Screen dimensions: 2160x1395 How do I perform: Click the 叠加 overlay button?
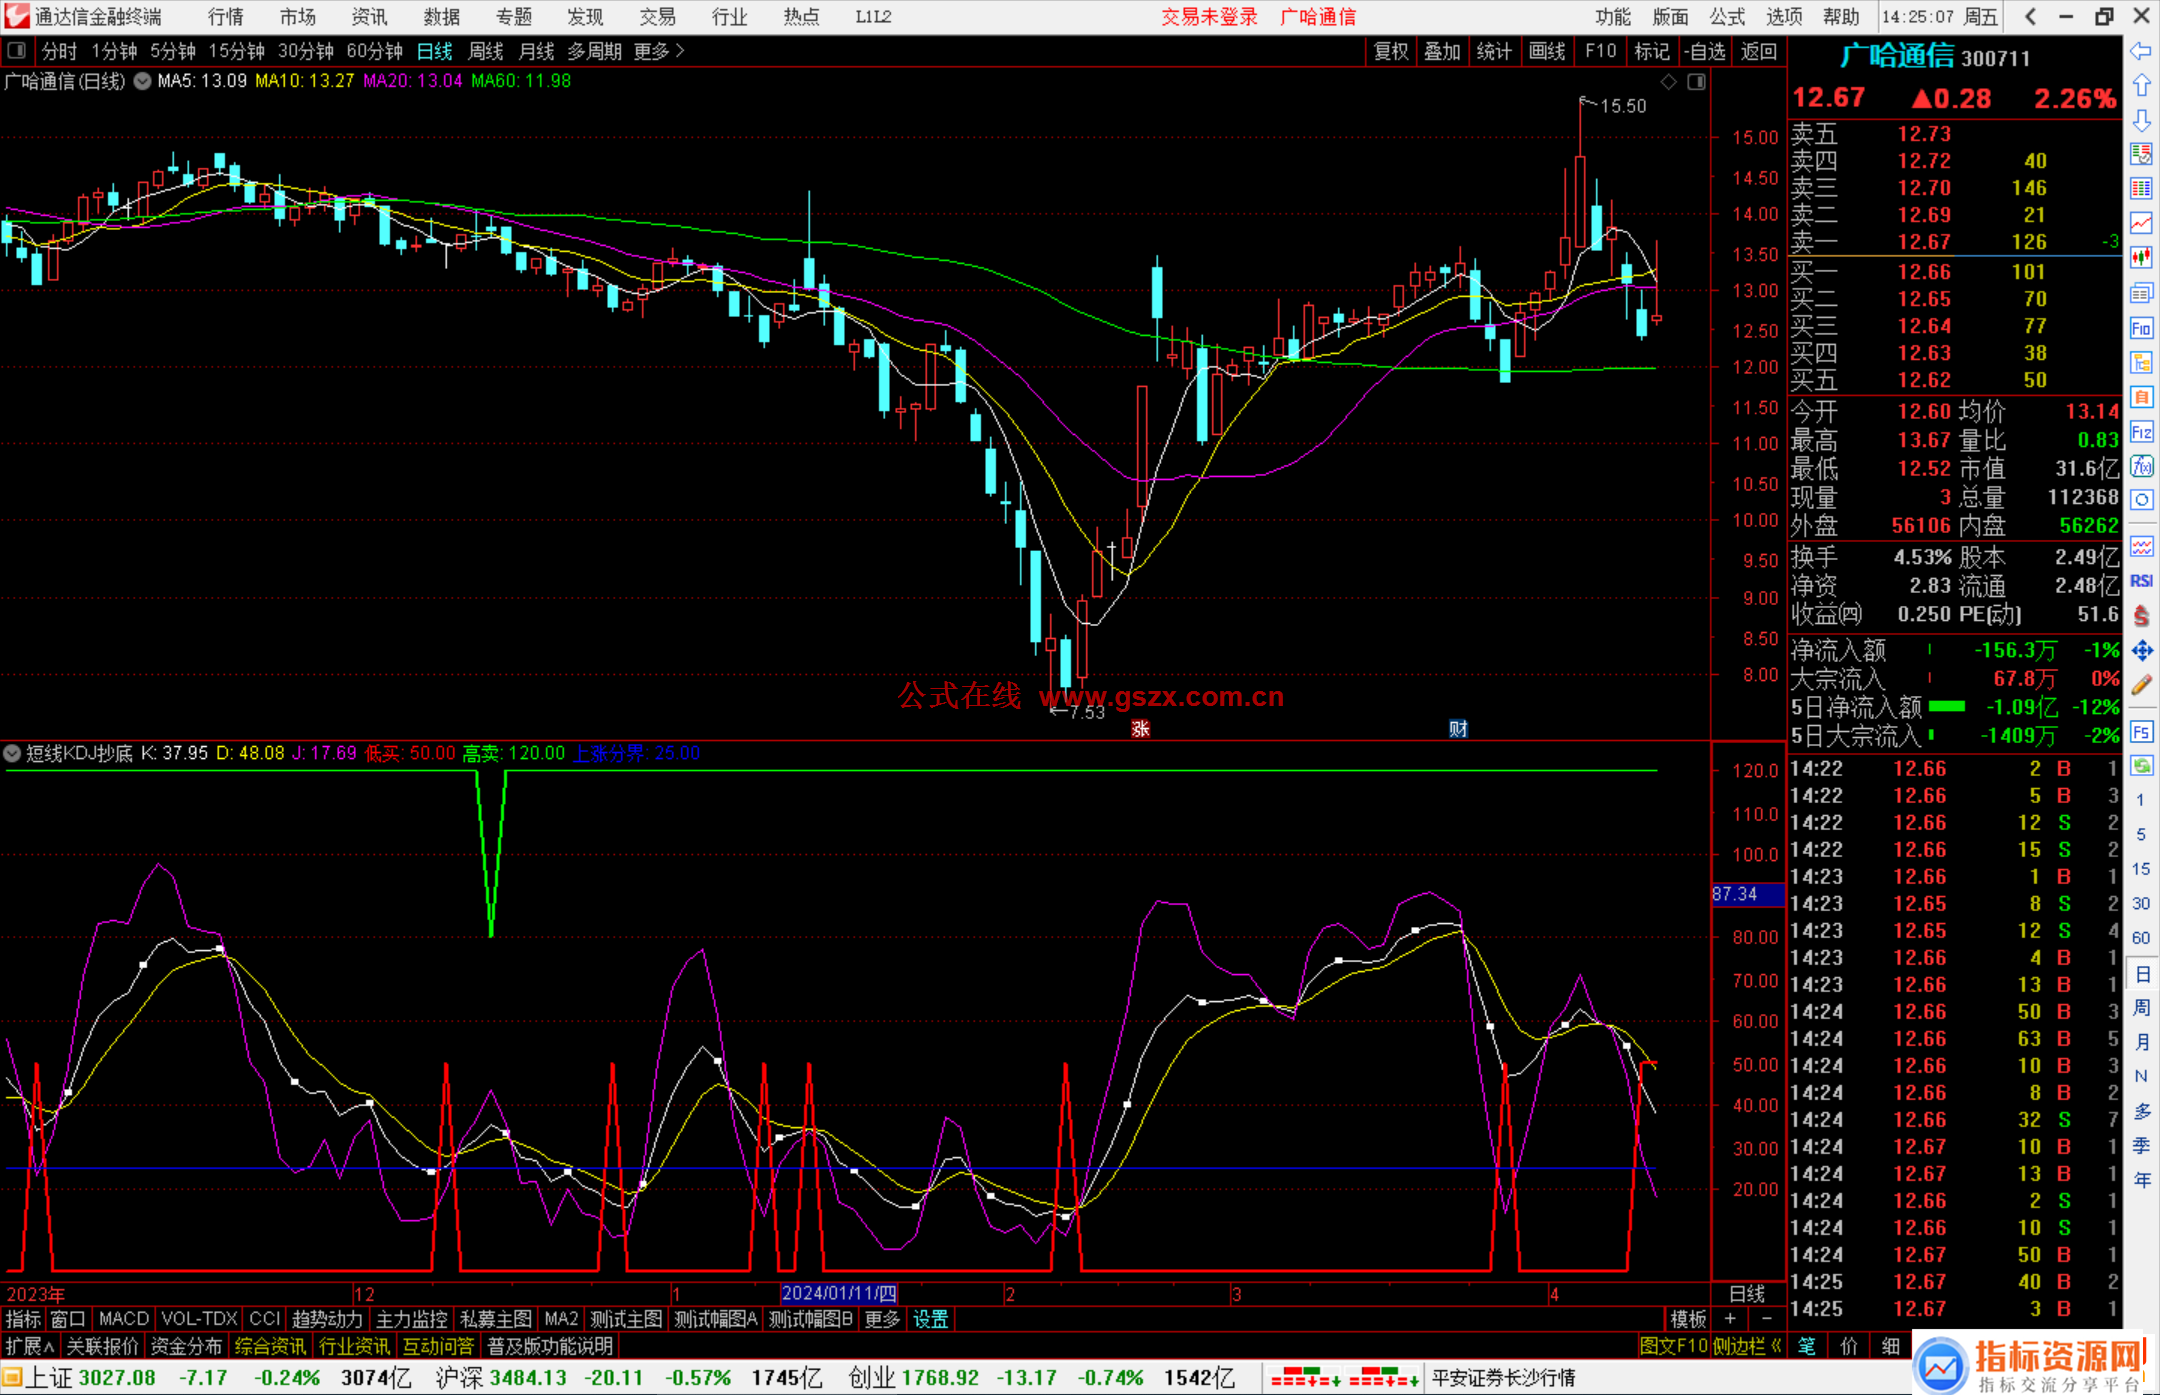coord(1442,51)
